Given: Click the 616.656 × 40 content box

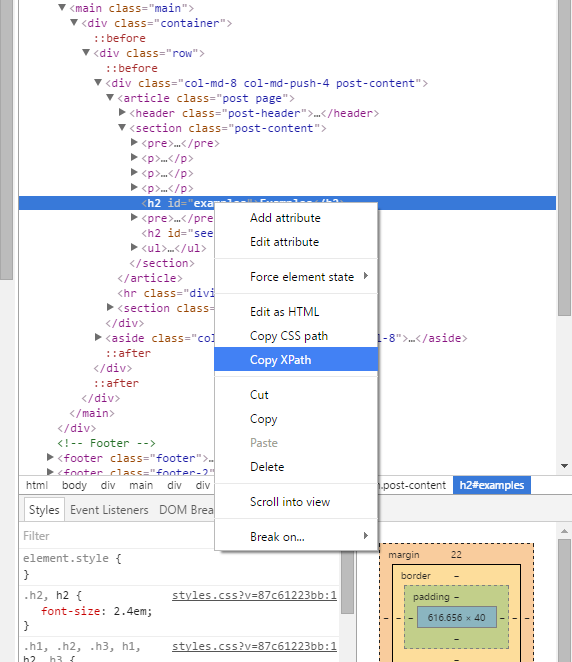Looking at the screenshot, I should point(456,618).
